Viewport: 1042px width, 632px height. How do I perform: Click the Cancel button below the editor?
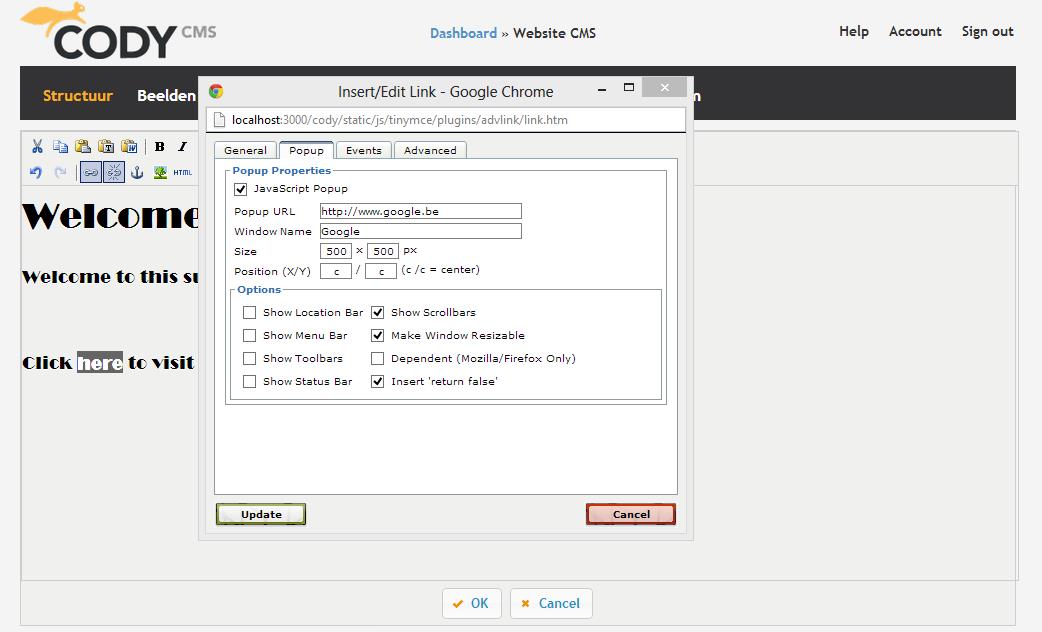pos(551,603)
